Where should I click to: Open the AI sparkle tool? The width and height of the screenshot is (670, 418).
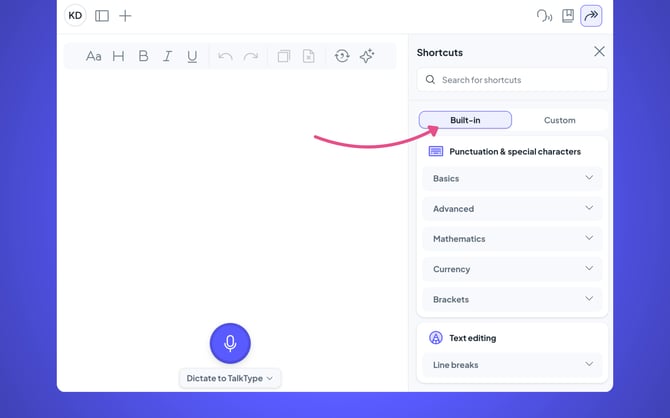tap(367, 56)
